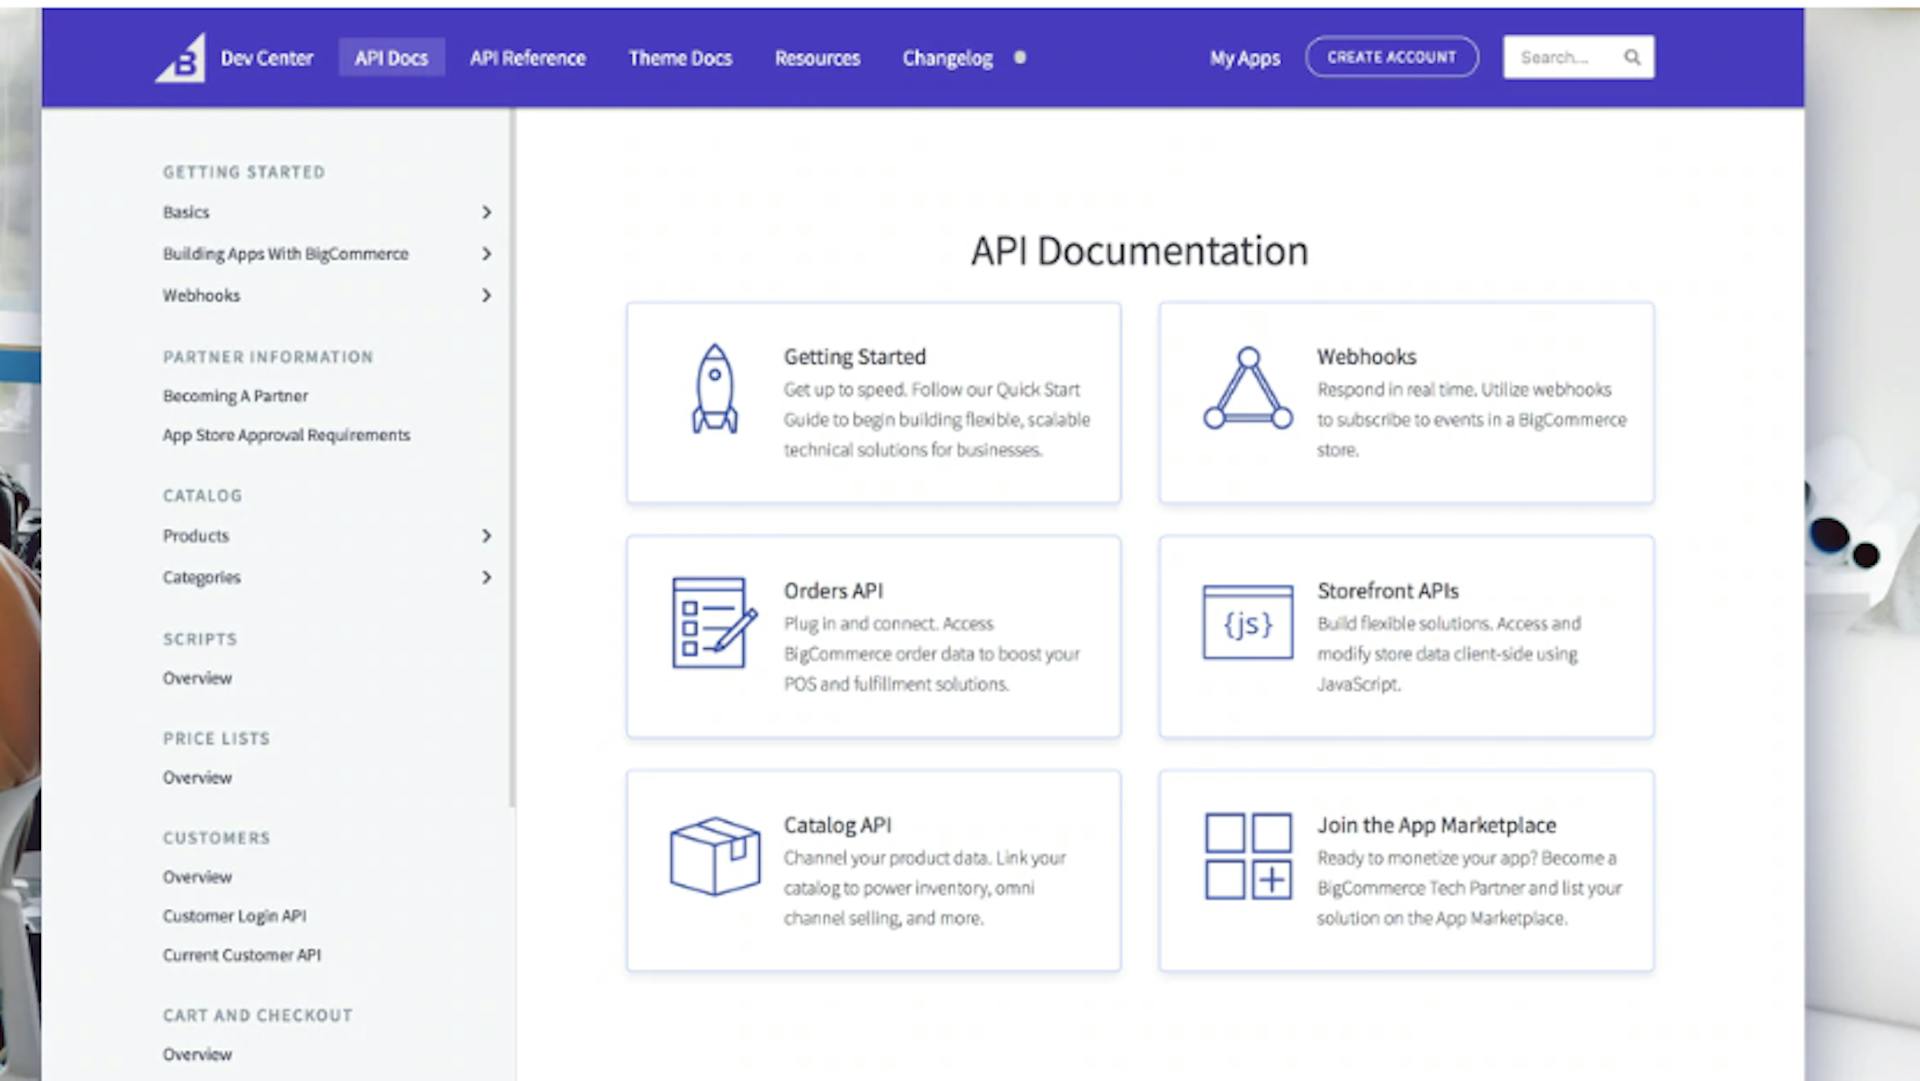
Task: Click the Orders API card title
Action: 833,591
